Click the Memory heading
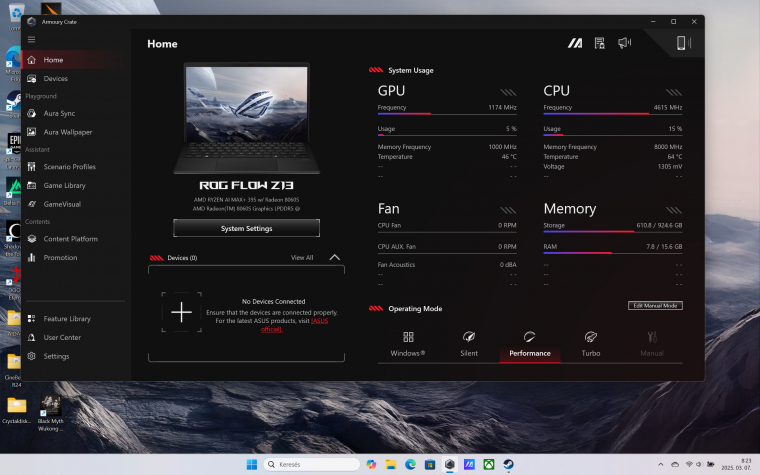This screenshot has width=760, height=475. (x=570, y=208)
